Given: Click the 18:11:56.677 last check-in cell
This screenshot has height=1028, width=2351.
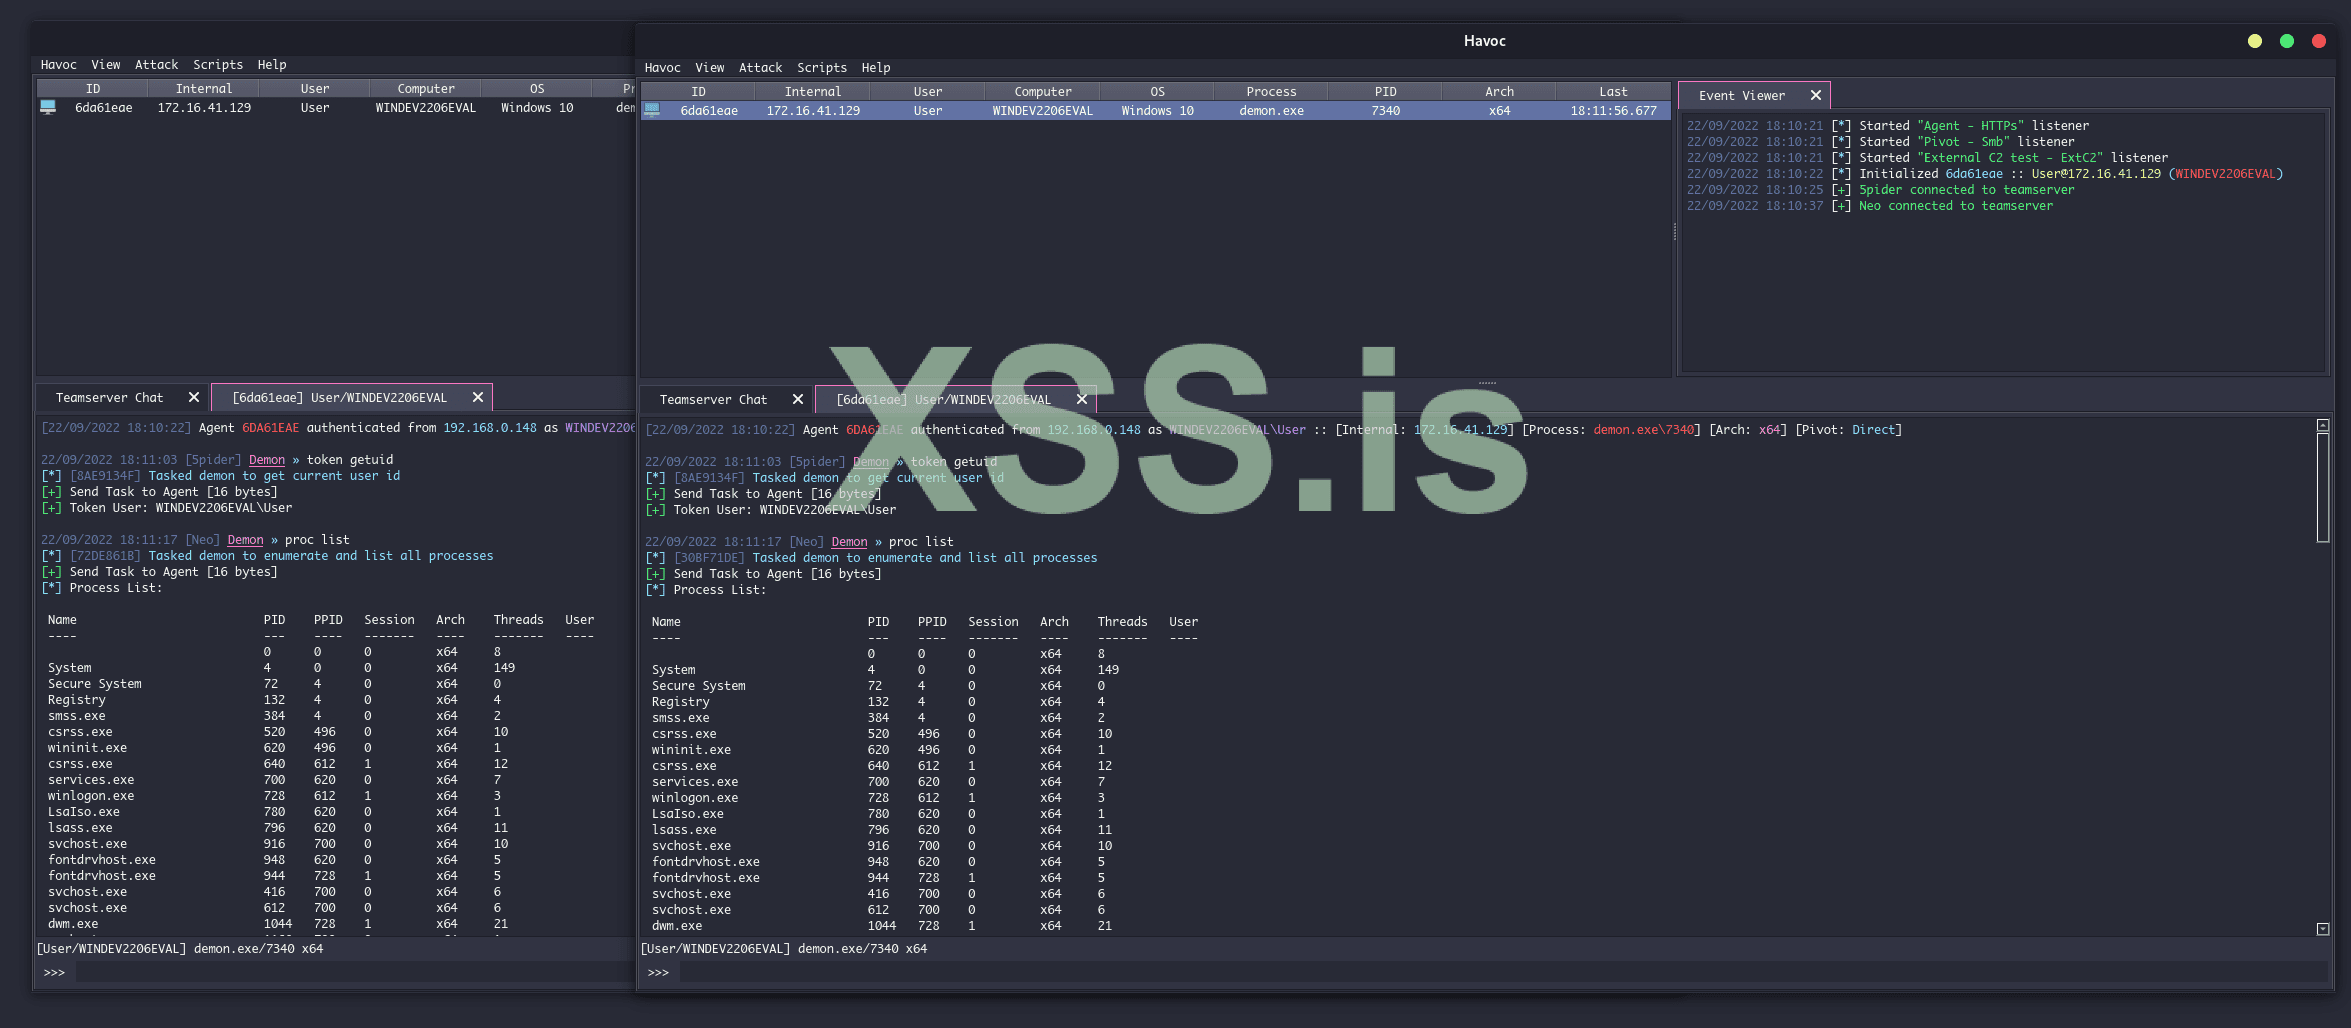Looking at the screenshot, I should click(1613, 111).
